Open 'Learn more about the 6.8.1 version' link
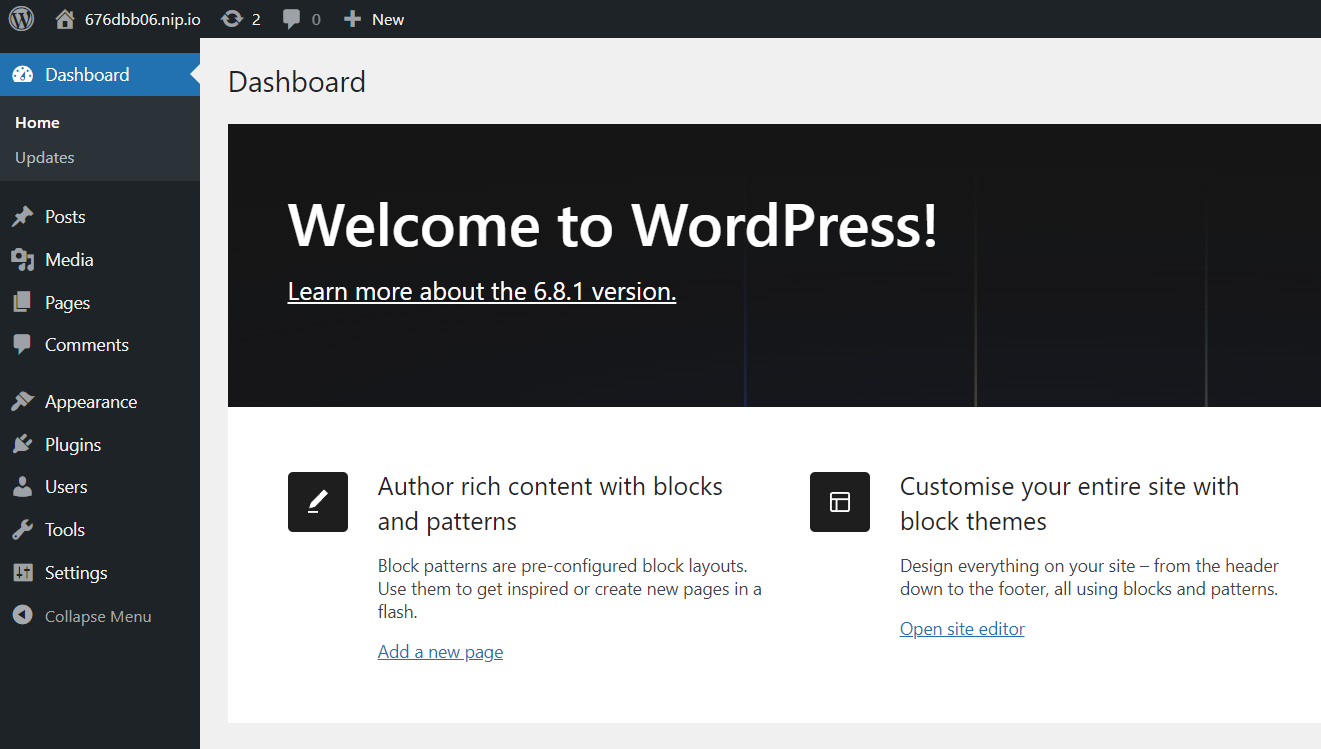This screenshot has width=1321, height=749. pos(482,291)
